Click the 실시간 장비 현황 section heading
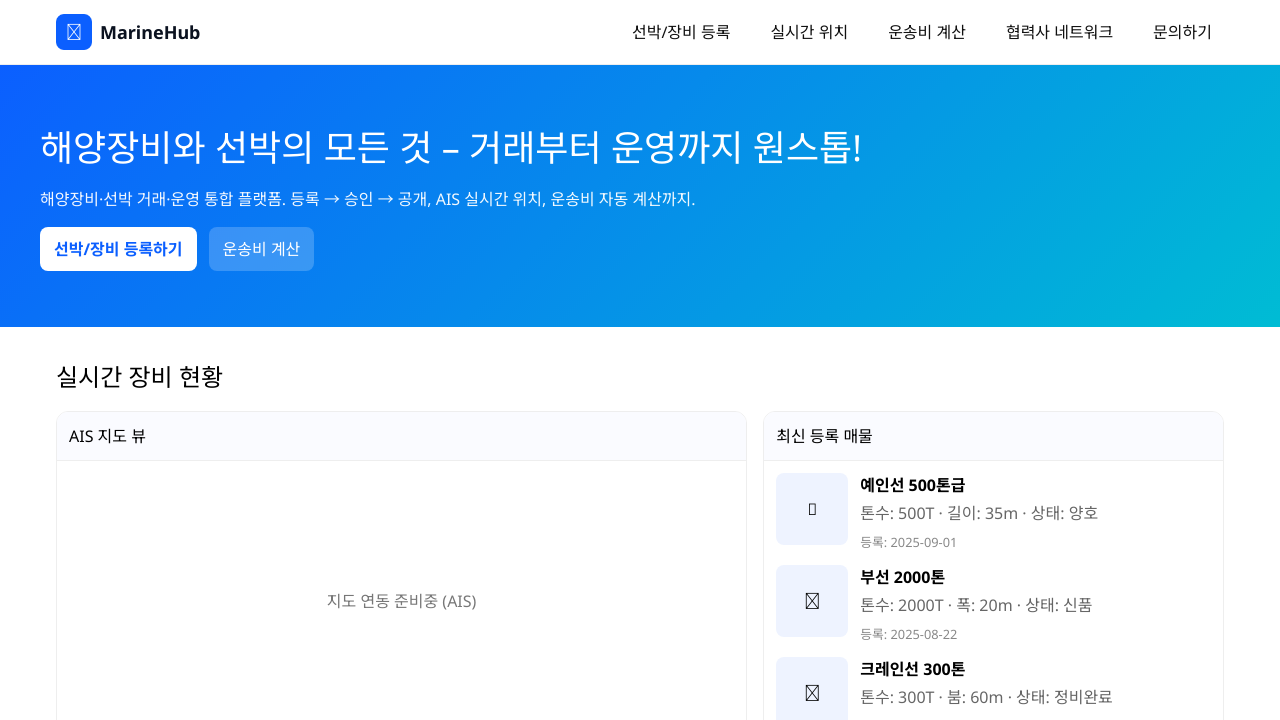1280x720 pixels. [x=139, y=377]
